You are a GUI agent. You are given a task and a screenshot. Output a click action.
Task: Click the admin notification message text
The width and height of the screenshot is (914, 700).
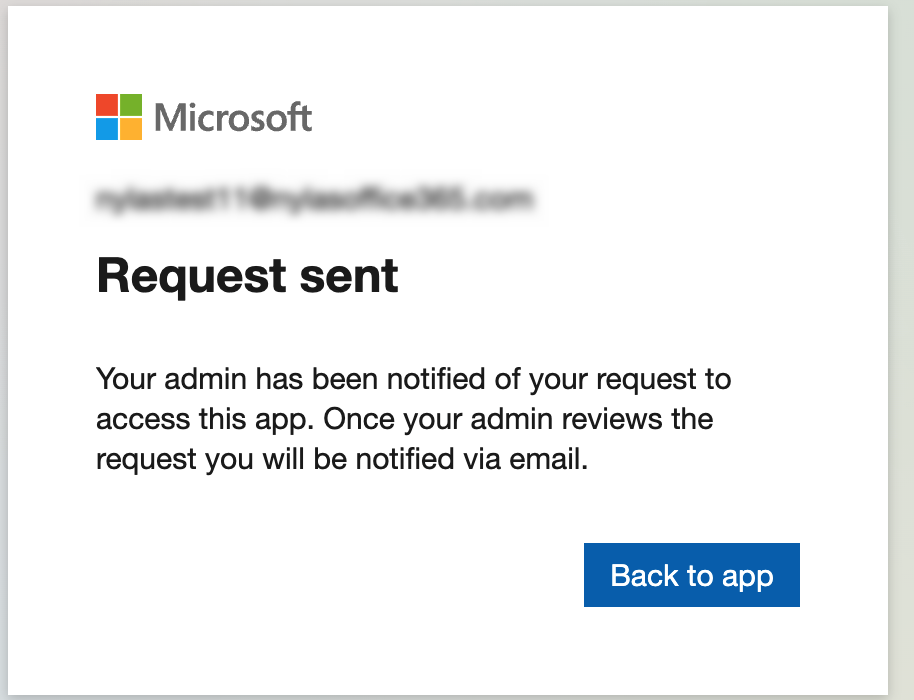[x=412, y=418]
